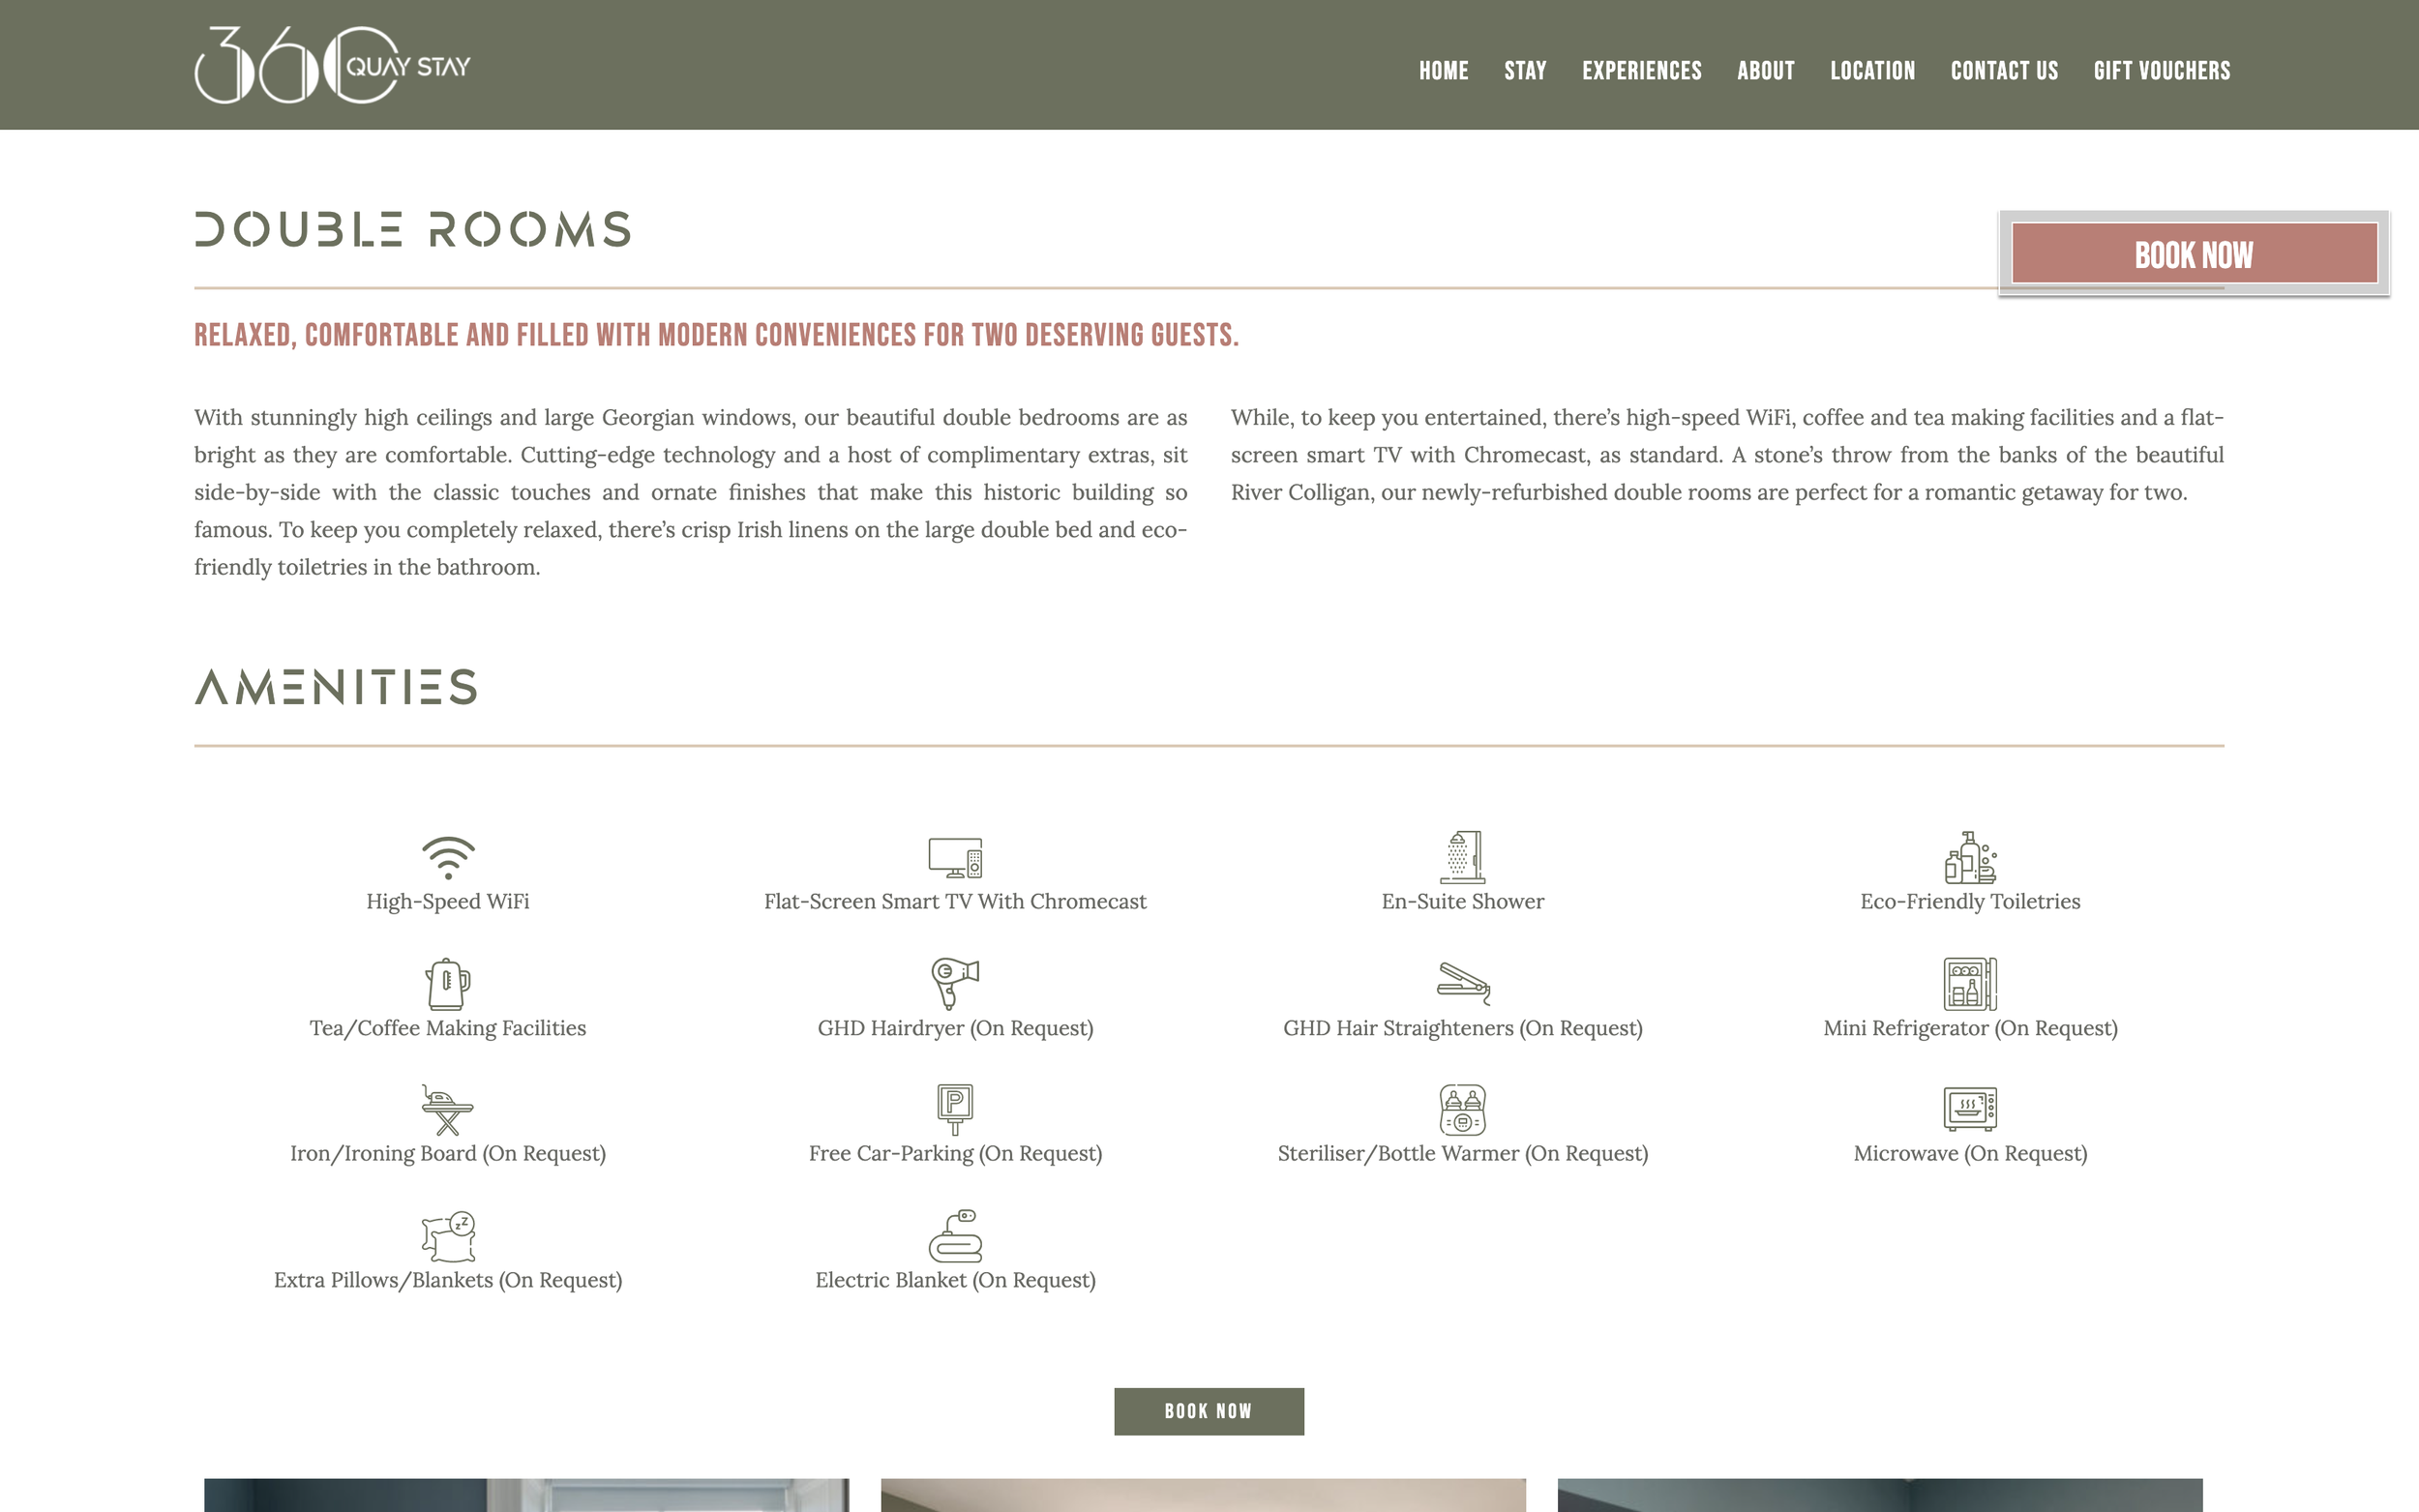Click 'Steriliser/Bottle Warmer (On Request)' label
This screenshot has height=1512, width=2419.
click(1463, 1153)
